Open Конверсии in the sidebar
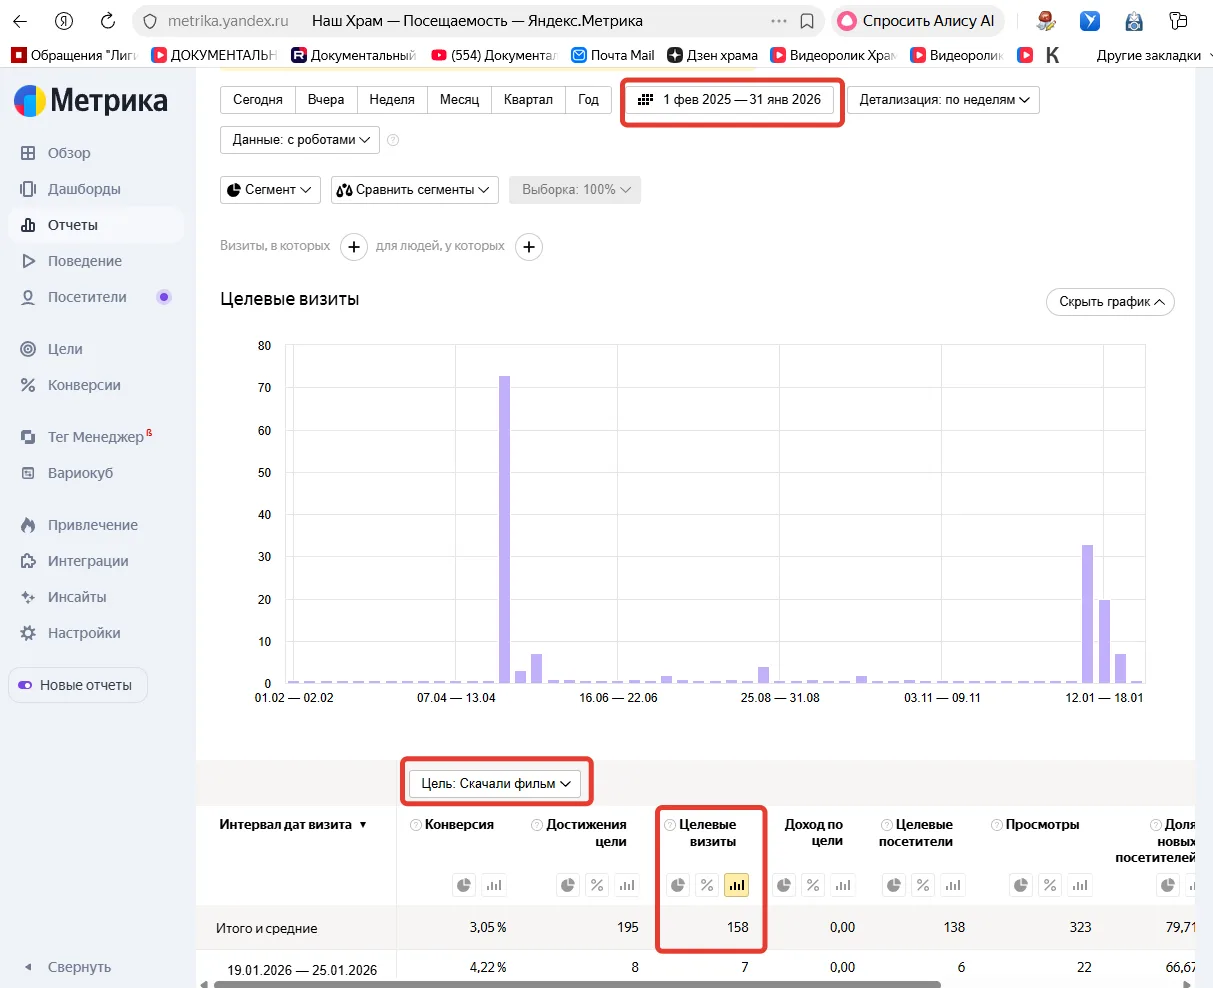This screenshot has height=988, width=1213. click(84, 385)
